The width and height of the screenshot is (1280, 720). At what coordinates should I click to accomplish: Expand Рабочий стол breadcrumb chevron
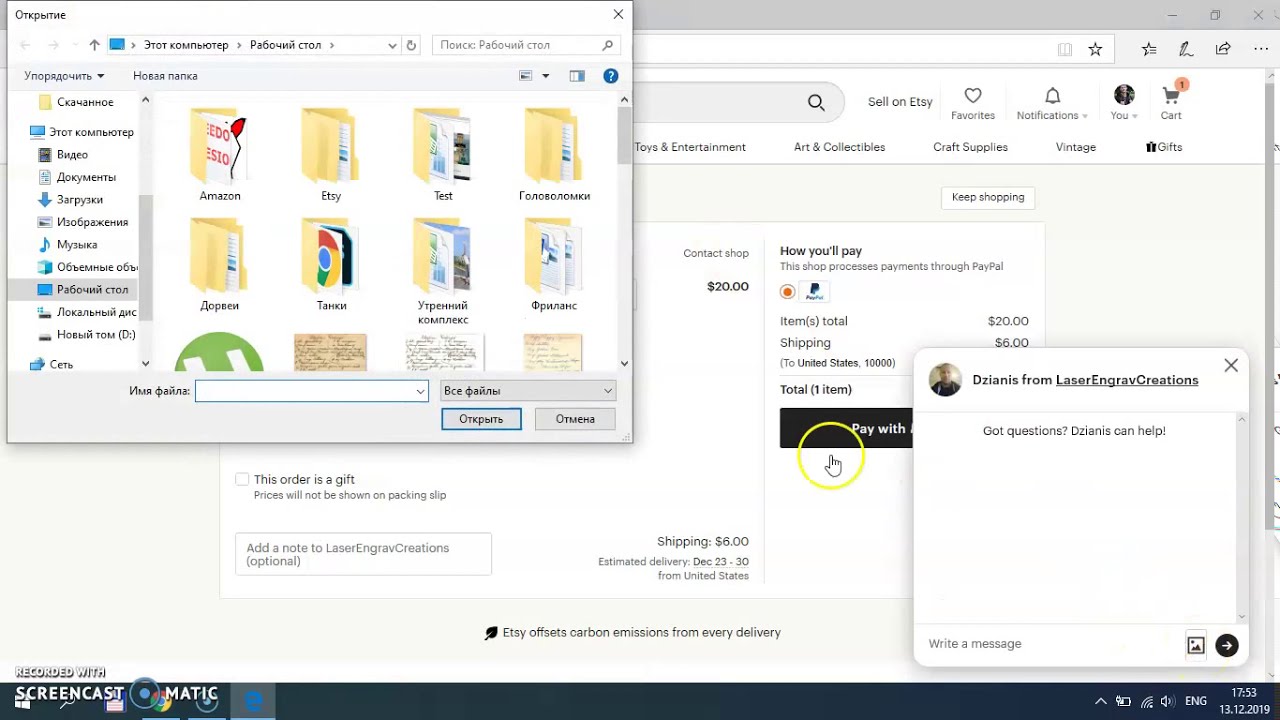332,45
